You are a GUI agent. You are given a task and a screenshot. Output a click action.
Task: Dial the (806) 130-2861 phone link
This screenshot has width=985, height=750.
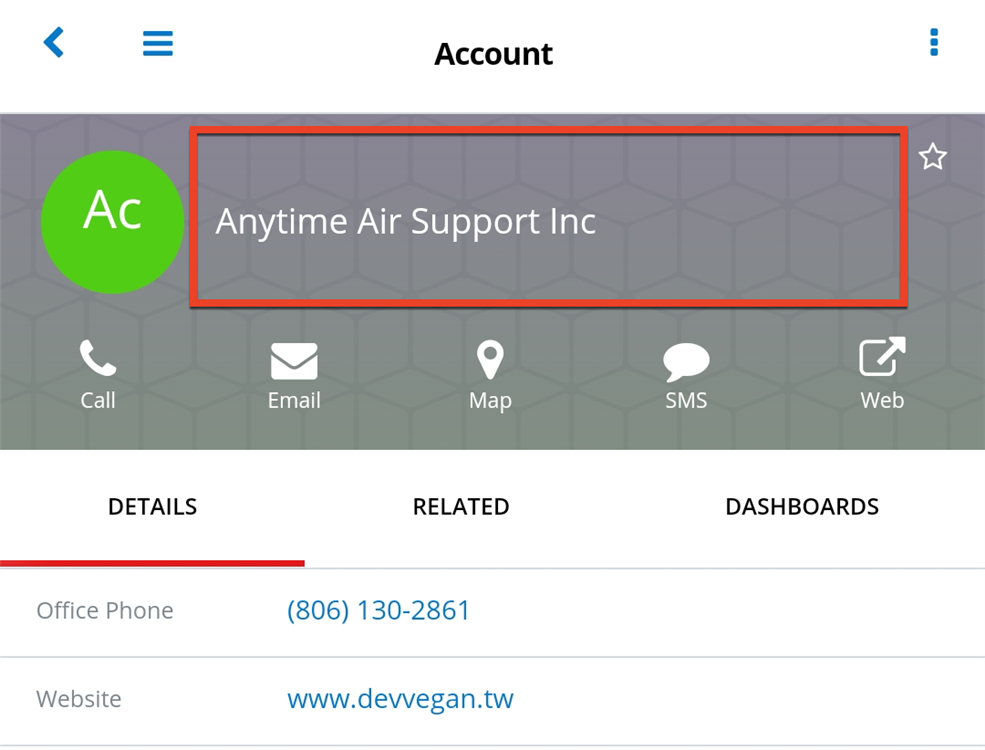pos(378,611)
